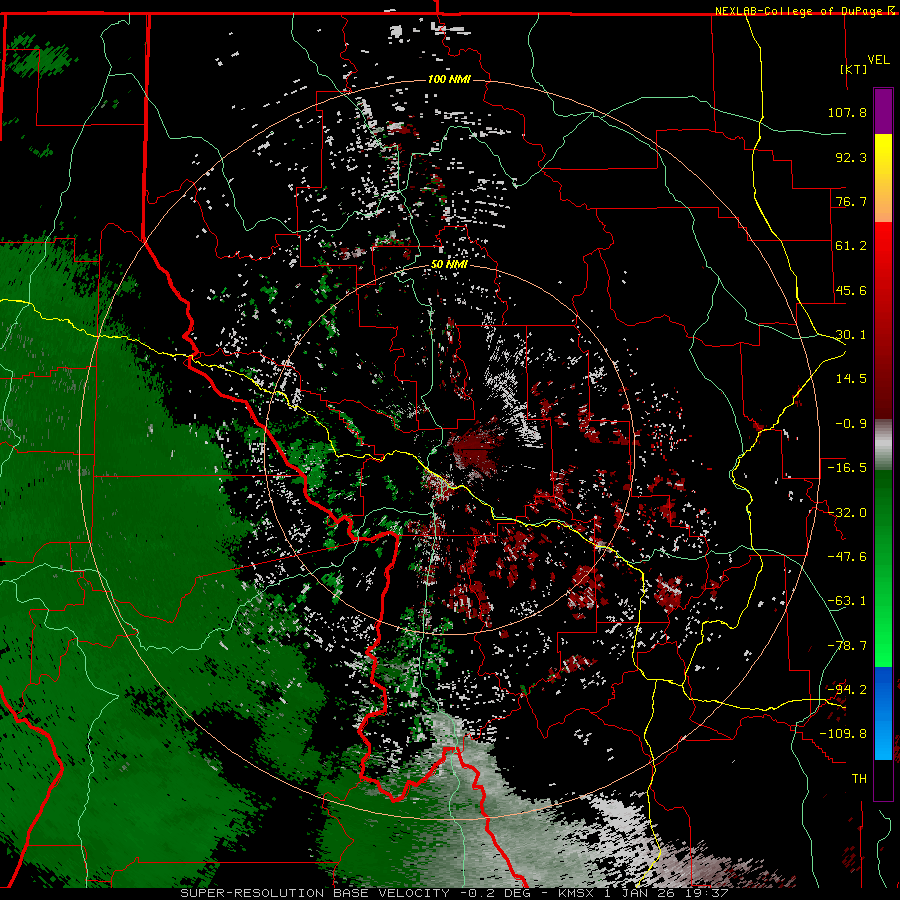Select the 14.5 legend value
This screenshot has height=900, width=900.
click(x=851, y=379)
